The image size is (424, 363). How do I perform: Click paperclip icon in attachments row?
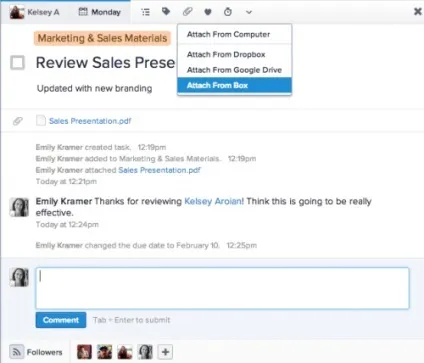pos(17,121)
